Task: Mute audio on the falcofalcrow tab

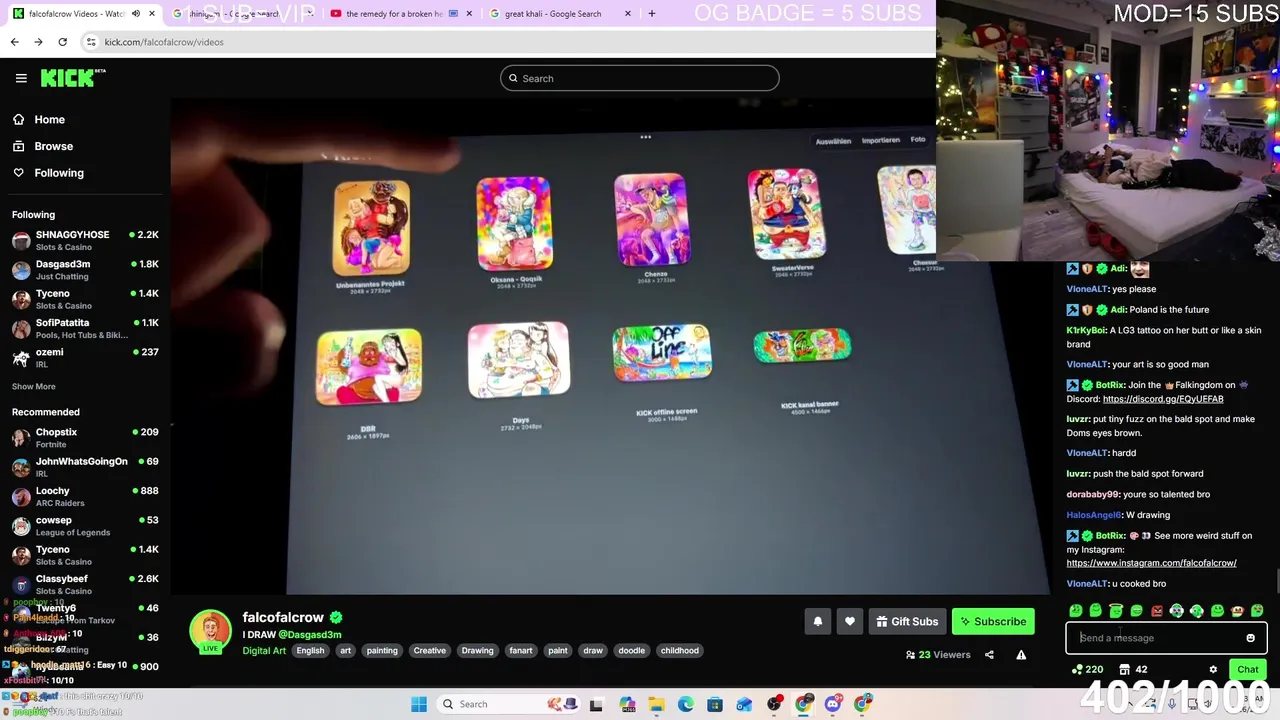Action: point(136,14)
